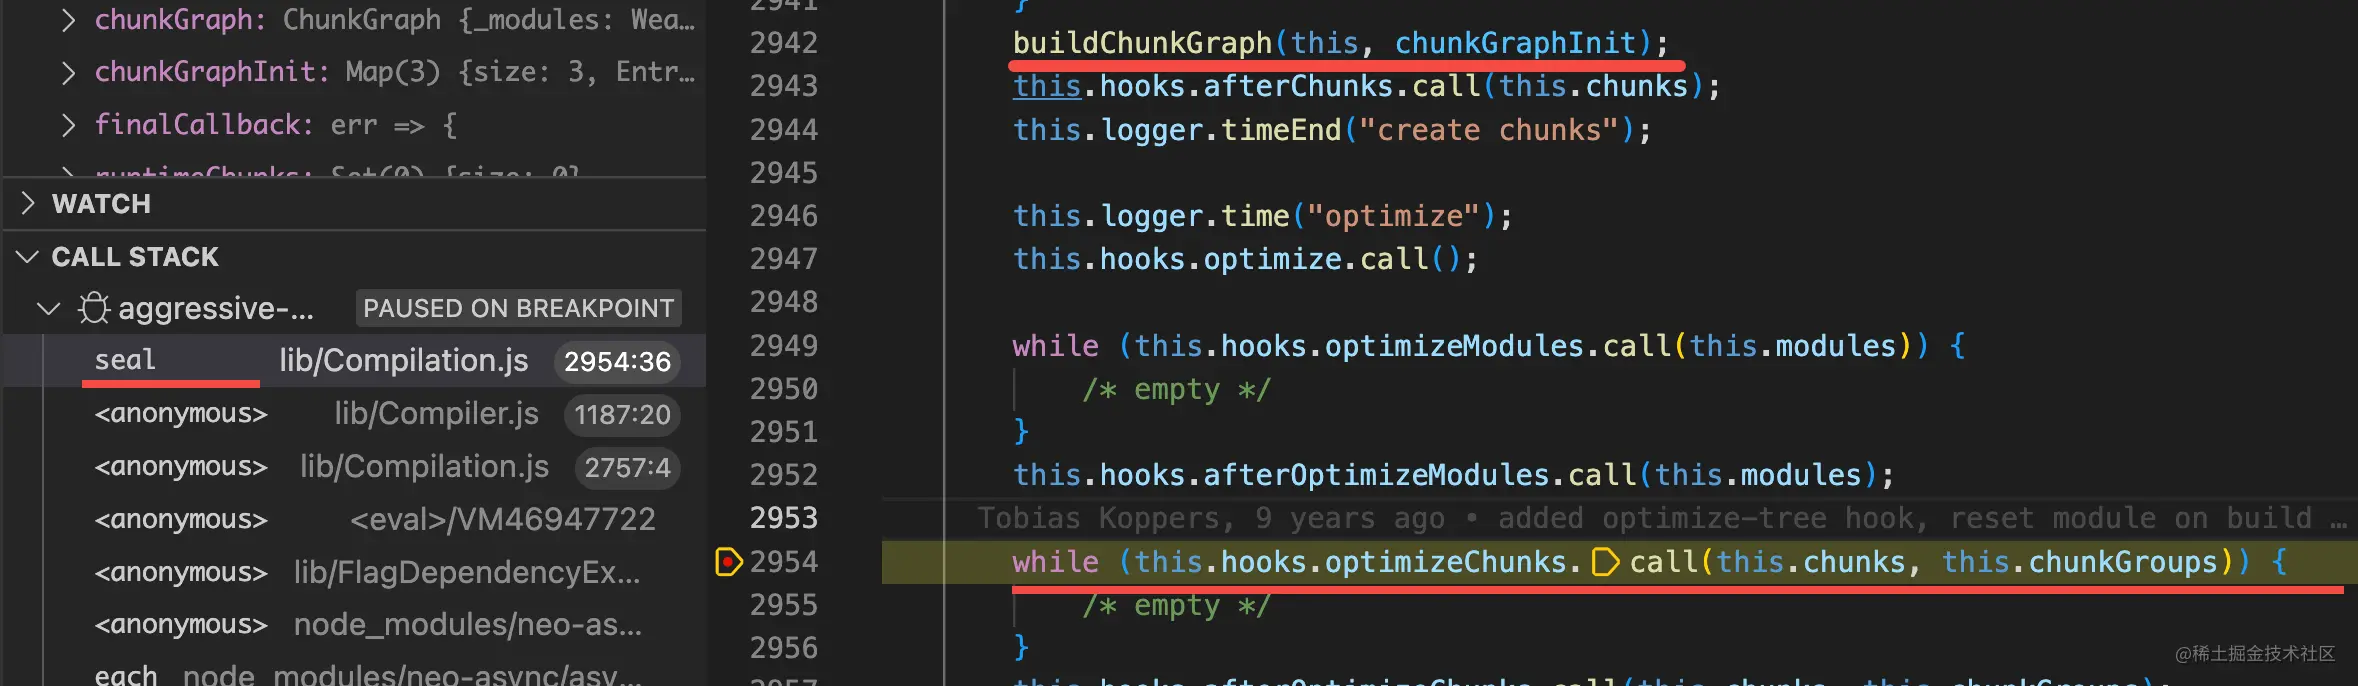Select the anonymous frame at lib/FlagDependencyEx...

pyautogui.click(x=355, y=572)
